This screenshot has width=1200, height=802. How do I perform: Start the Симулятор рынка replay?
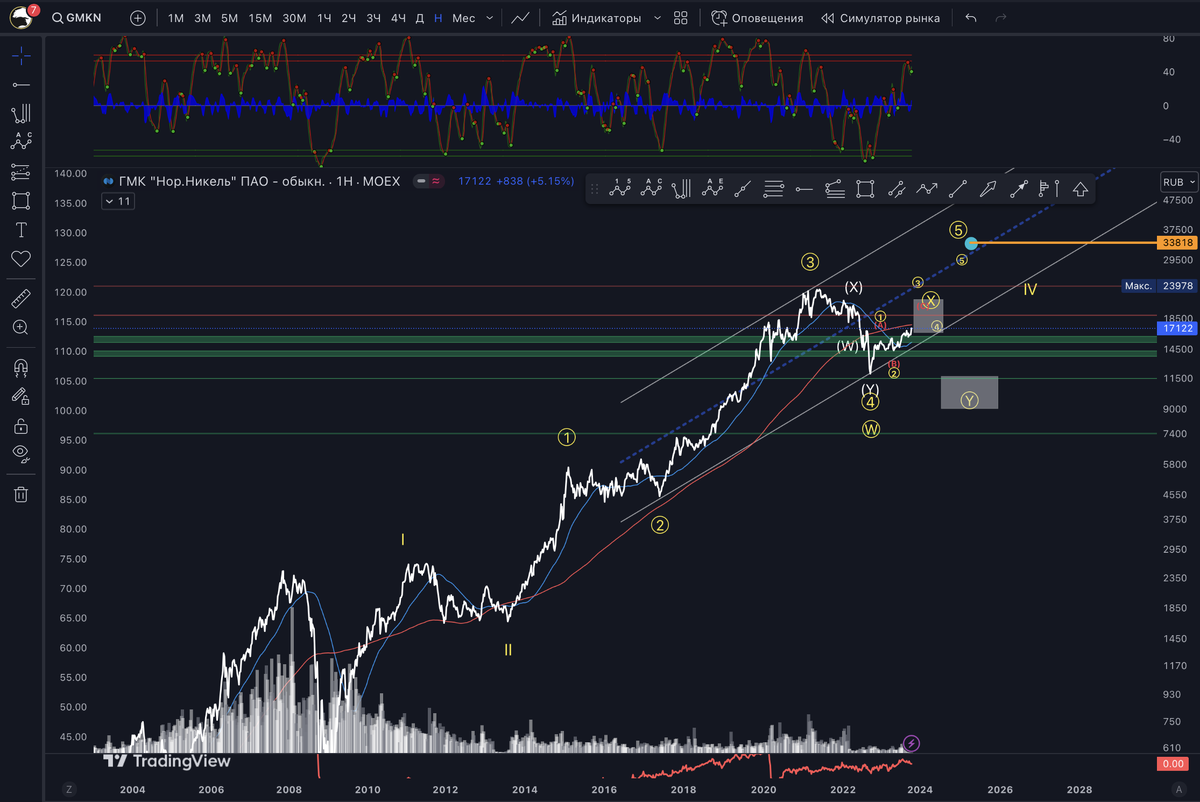[x=879, y=18]
